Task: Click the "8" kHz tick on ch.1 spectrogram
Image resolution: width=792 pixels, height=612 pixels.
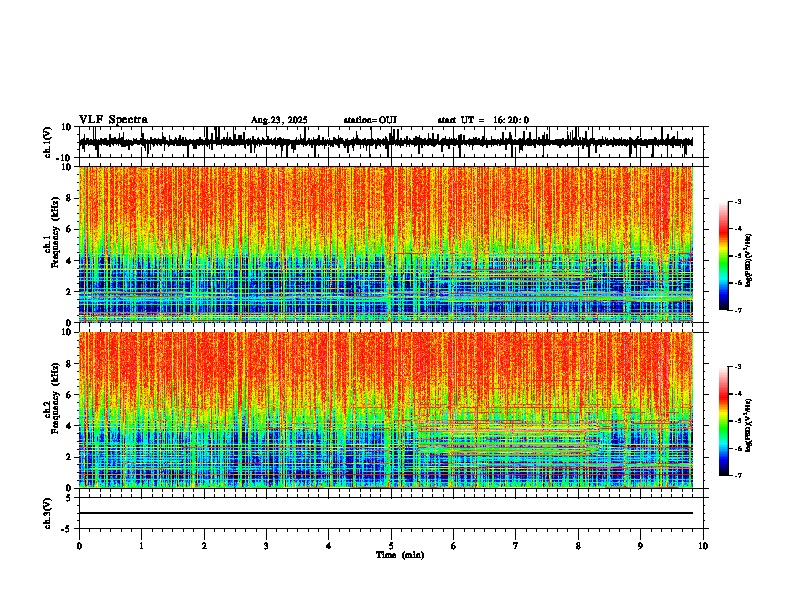Action: [x=70, y=198]
